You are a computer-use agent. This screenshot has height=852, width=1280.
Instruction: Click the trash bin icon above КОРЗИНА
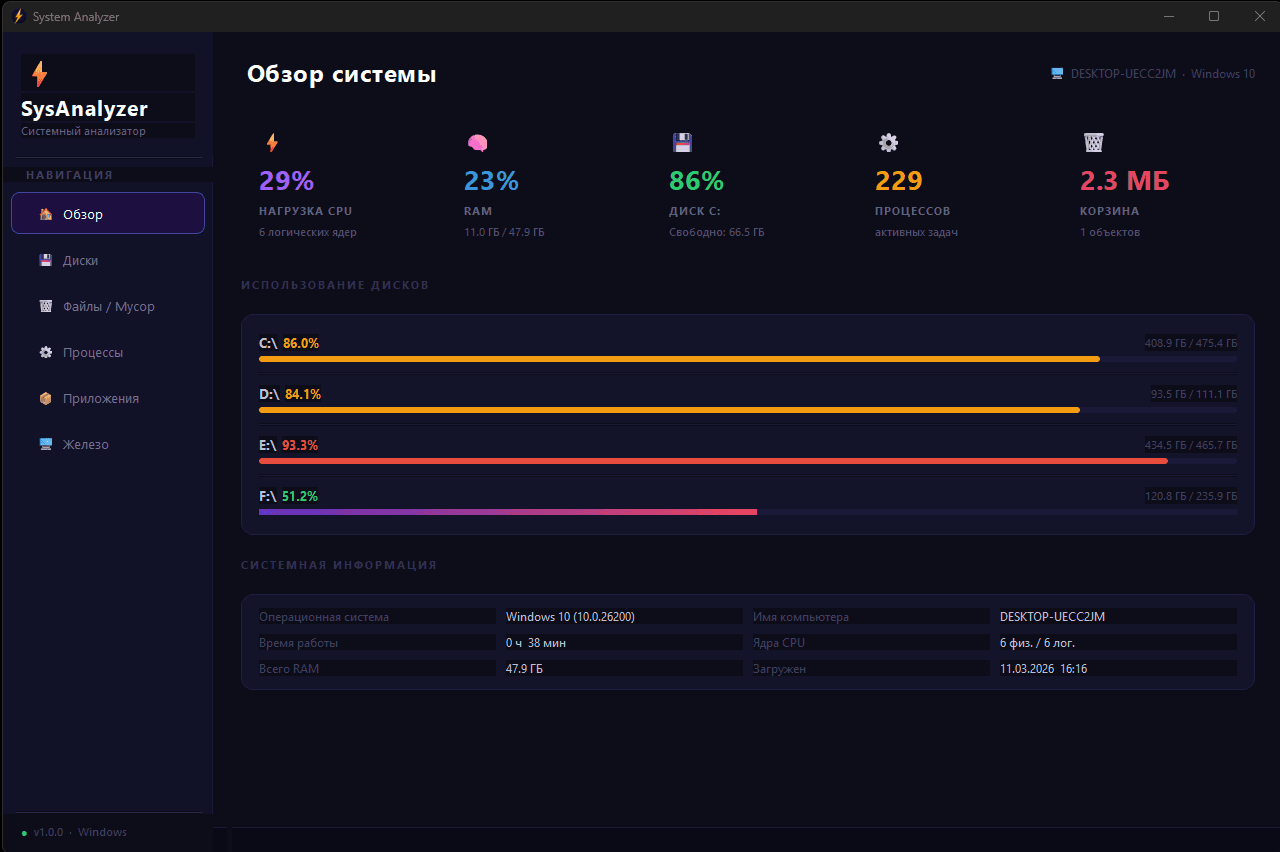pos(1094,142)
